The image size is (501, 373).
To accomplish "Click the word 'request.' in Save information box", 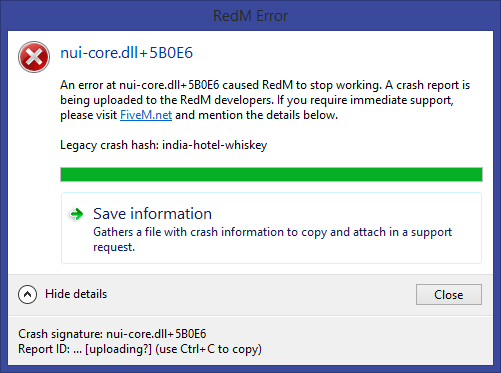I will point(114,247).
